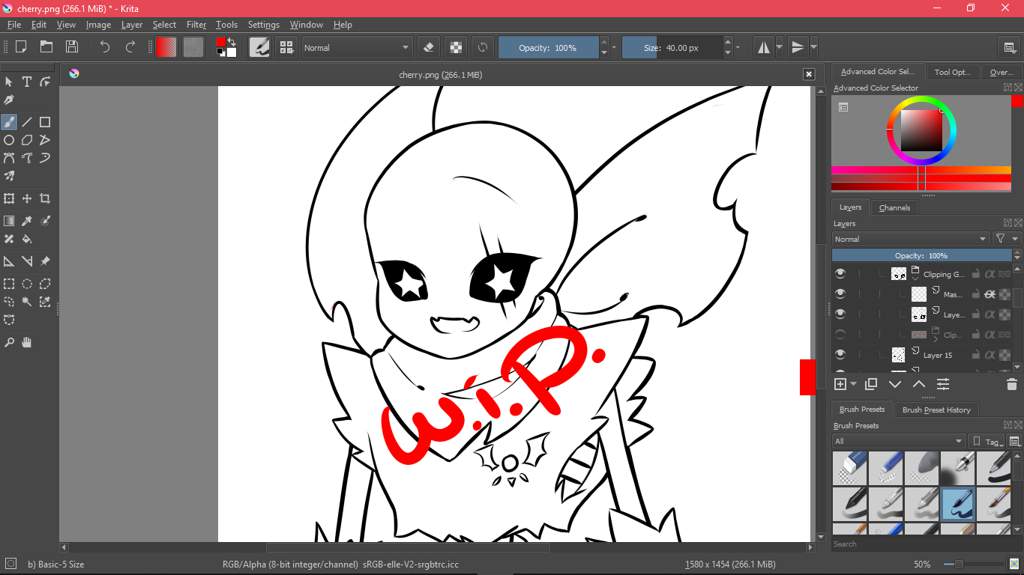Screen dimensions: 1024x575
Task: Toggle horizontal mirror tool
Action: point(763,47)
